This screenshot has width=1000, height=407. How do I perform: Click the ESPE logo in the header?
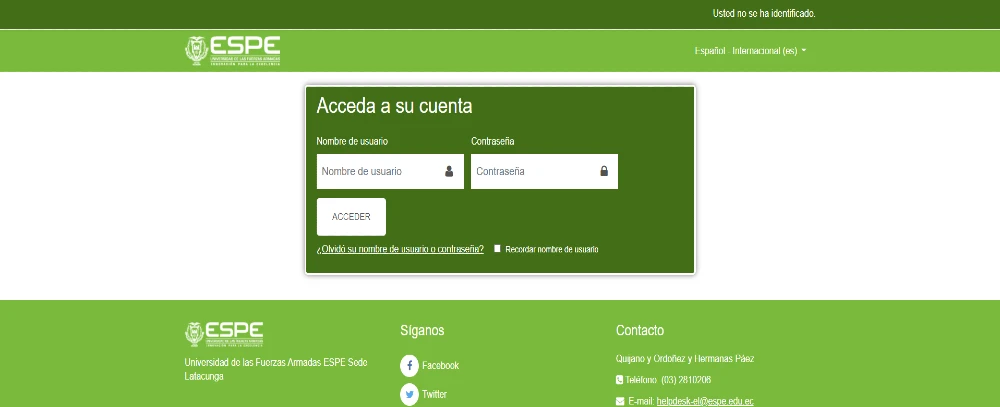[232, 50]
